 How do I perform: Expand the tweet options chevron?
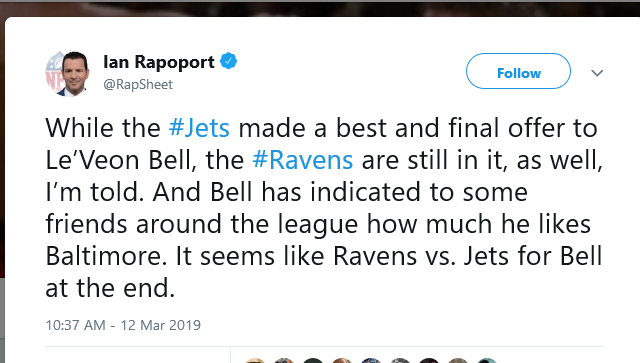pyautogui.click(x=597, y=73)
